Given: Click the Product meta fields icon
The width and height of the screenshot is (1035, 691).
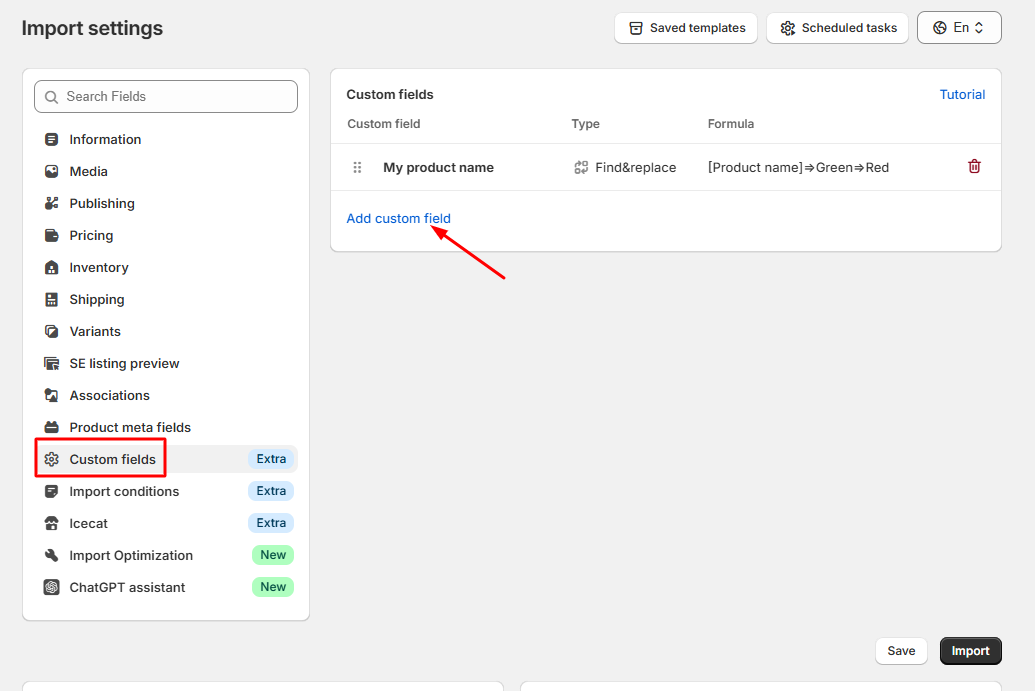Looking at the screenshot, I should pyautogui.click(x=51, y=428).
